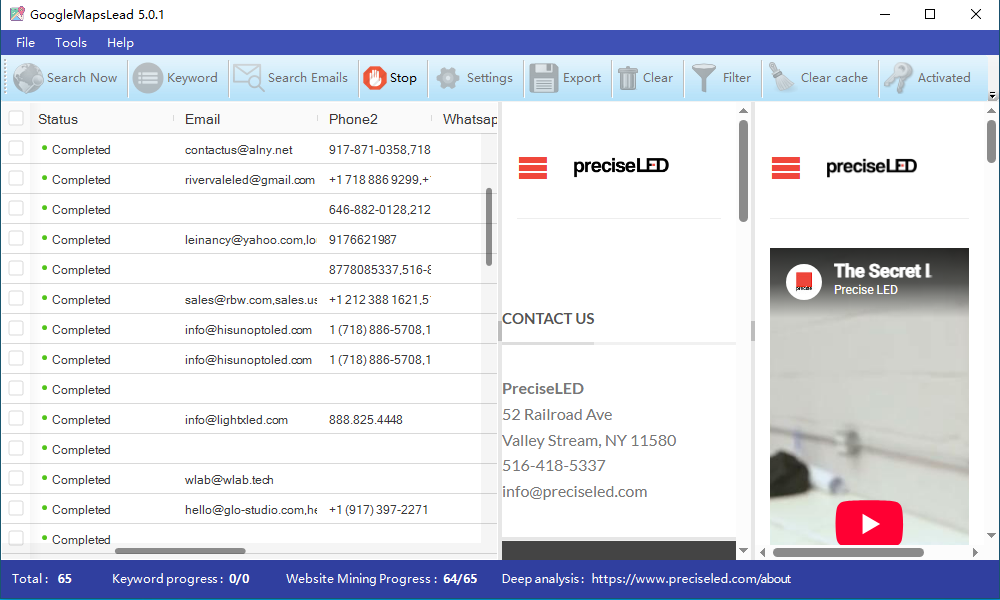This screenshot has width=1000, height=600.
Task: Check the row with rivervaleled@gmail.com
Action: pos(16,179)
